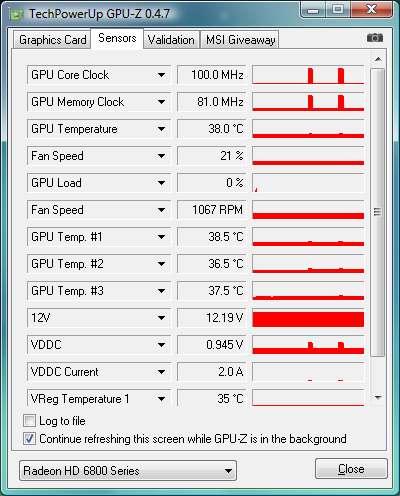400x496 pixels.
Task: Click the 1067 RPM fan speed value field
Action: click(x=212, y=210)
